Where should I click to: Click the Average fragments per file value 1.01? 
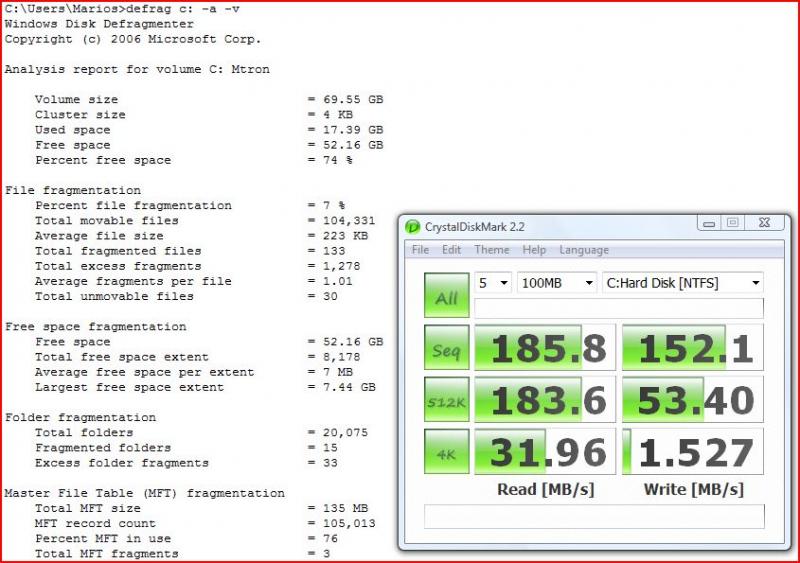pyautogui.click(x=337, y=281)
